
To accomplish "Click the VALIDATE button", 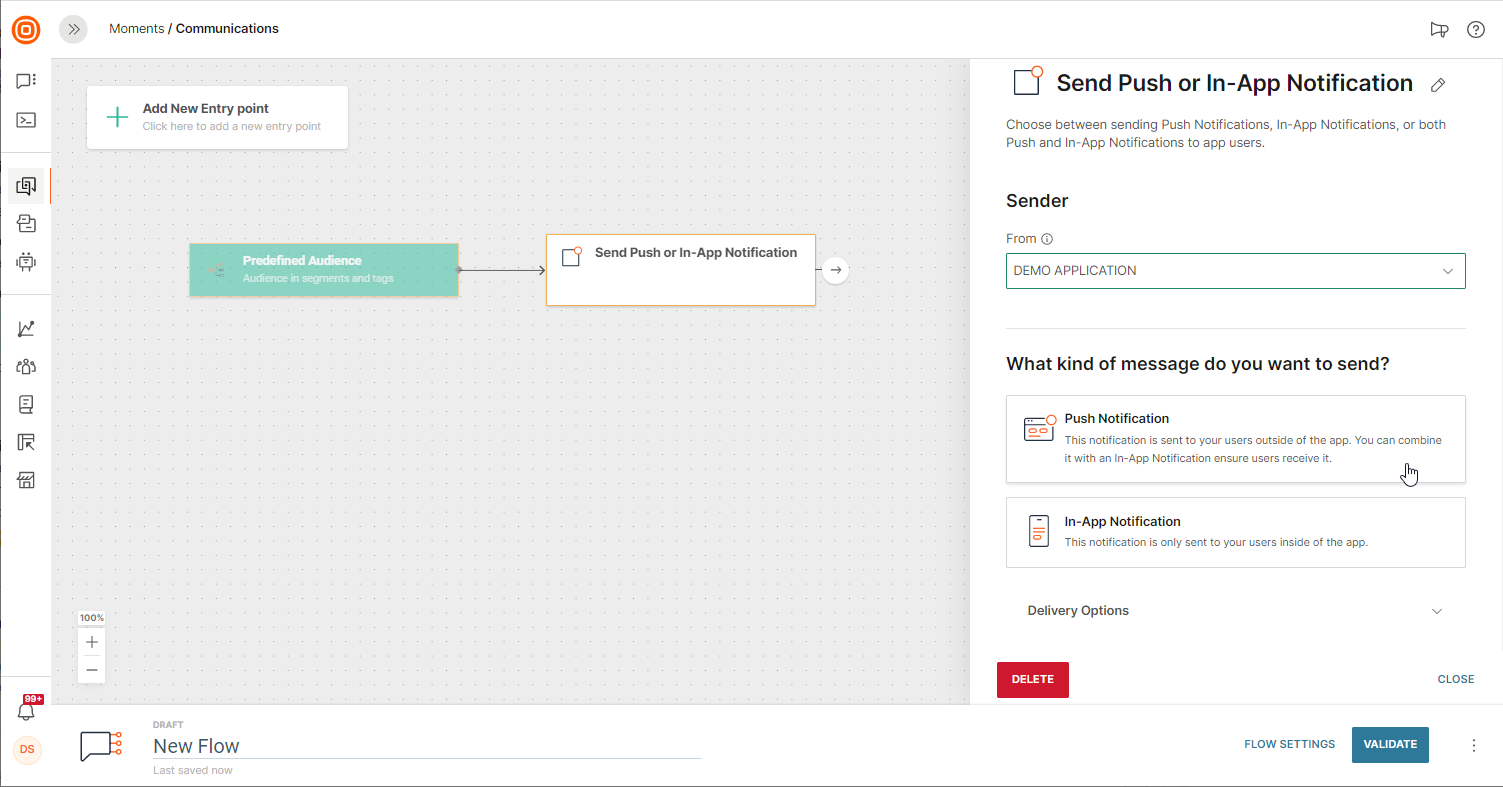I will pos(1390,745).
